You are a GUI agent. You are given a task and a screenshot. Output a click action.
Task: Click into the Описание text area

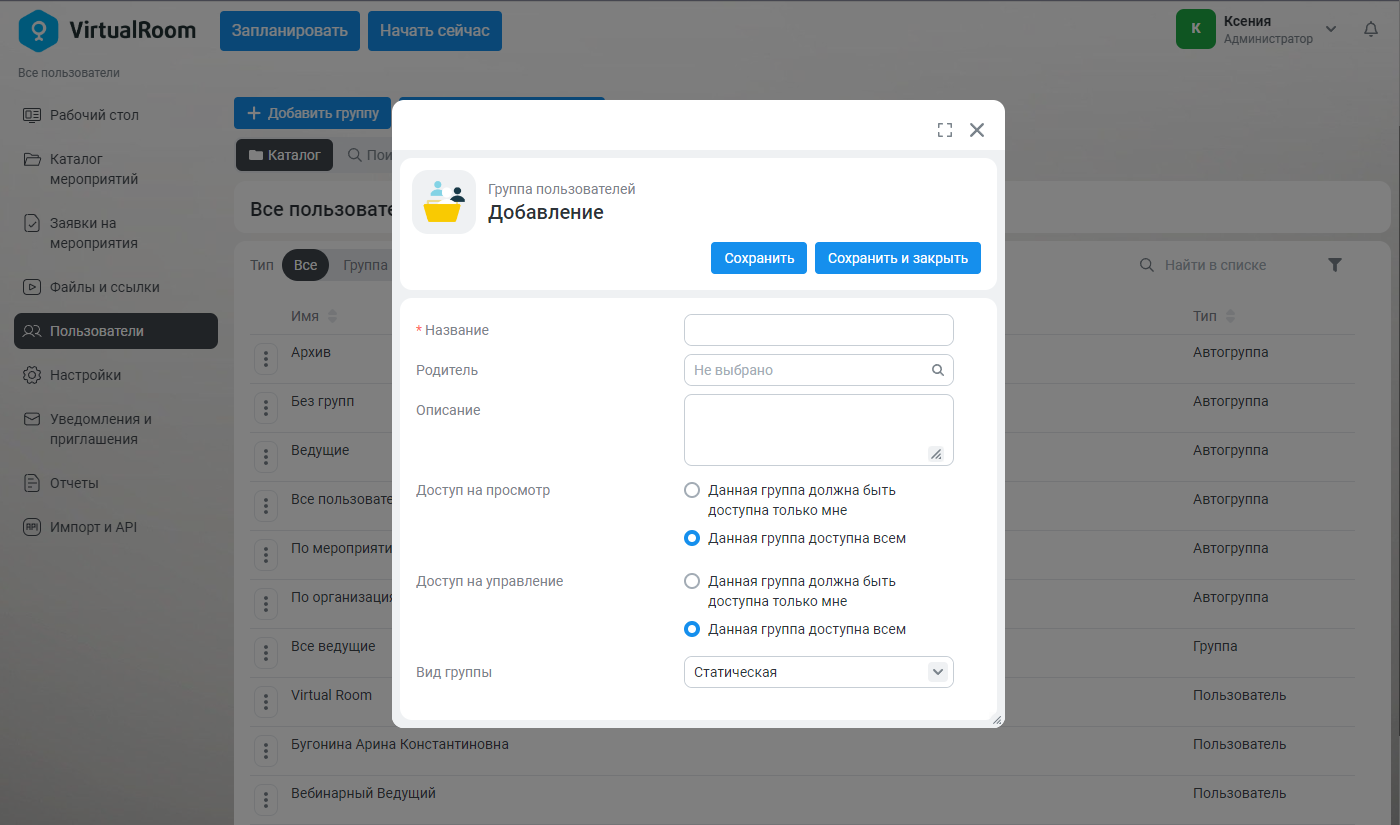click(819, 430)
